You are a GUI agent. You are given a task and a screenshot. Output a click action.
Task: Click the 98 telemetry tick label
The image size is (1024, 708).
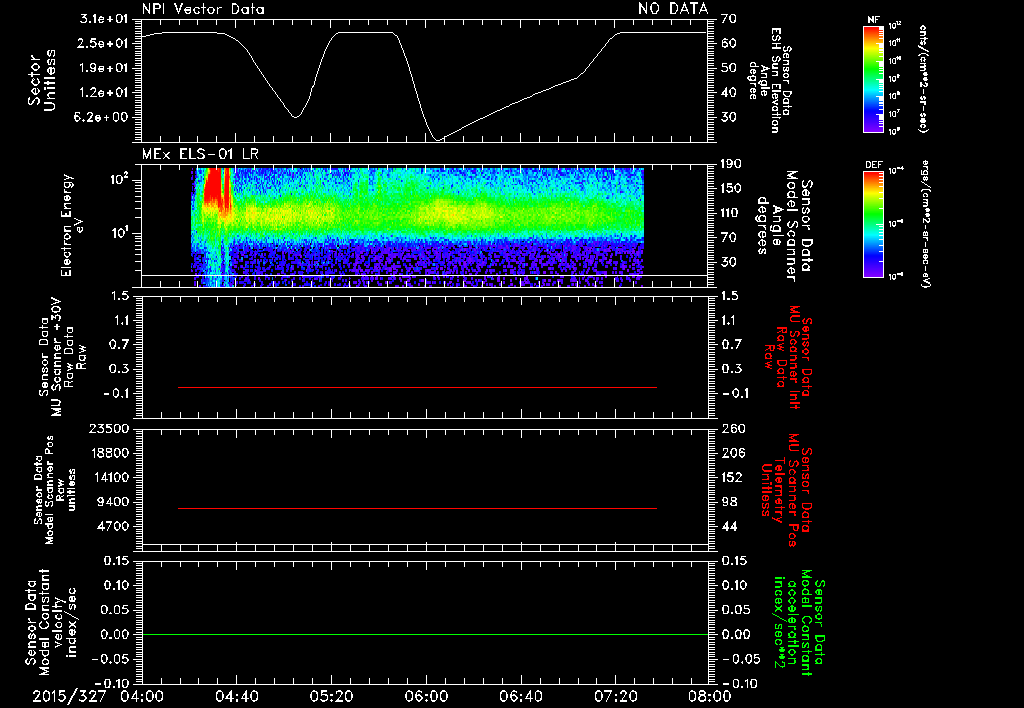click(730, 502)
